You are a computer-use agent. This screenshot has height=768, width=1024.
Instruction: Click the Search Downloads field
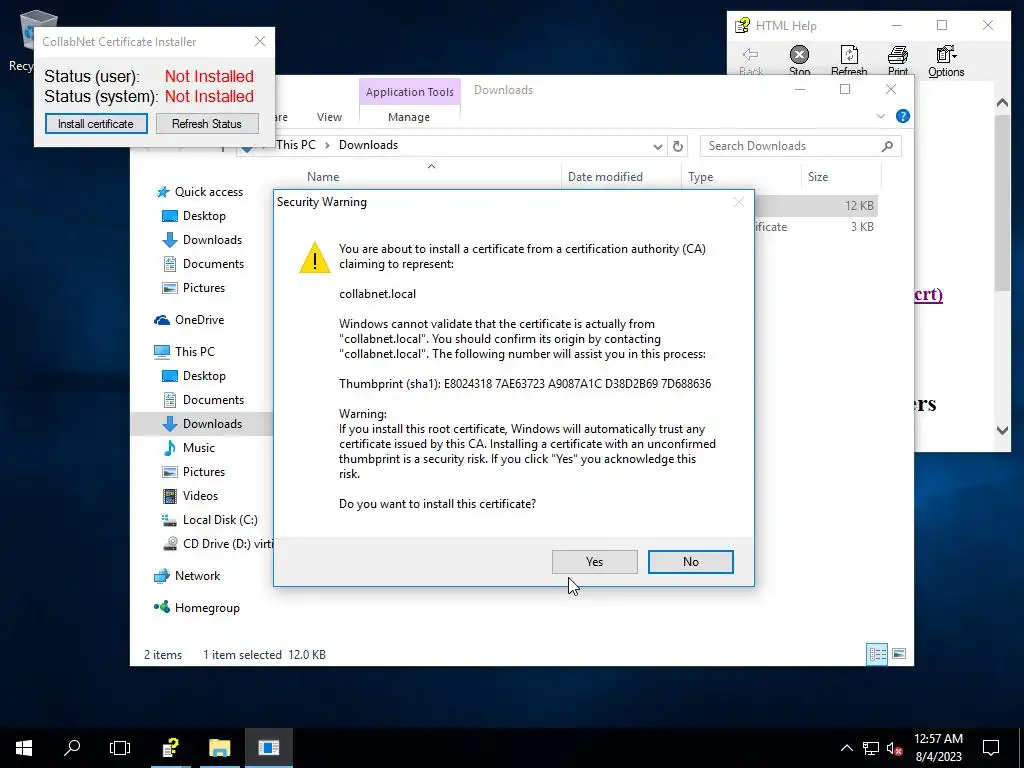(x=801, y=146)
